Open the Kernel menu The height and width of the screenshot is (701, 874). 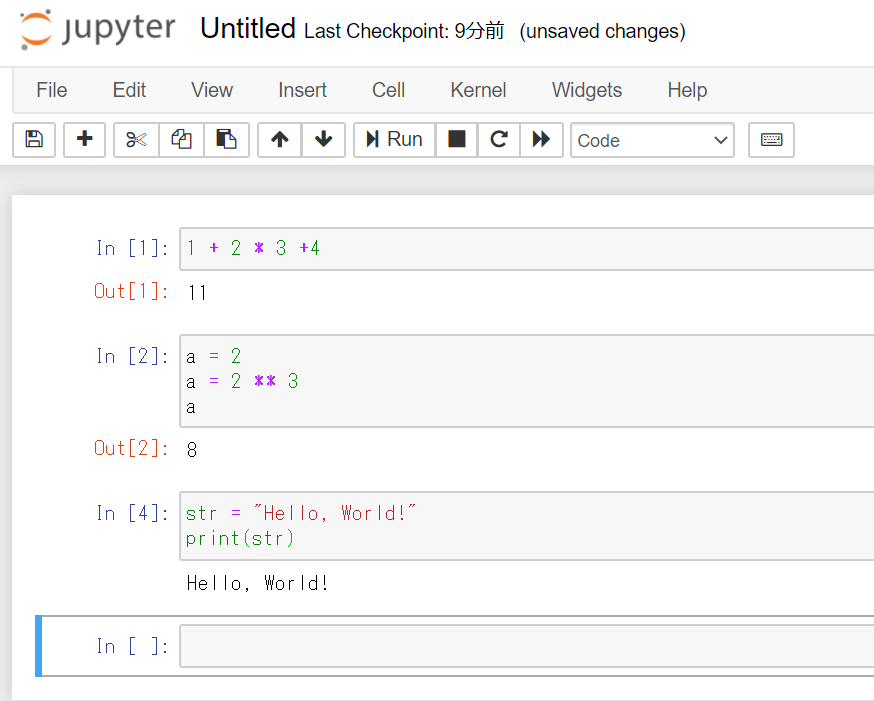coord(478,90)
